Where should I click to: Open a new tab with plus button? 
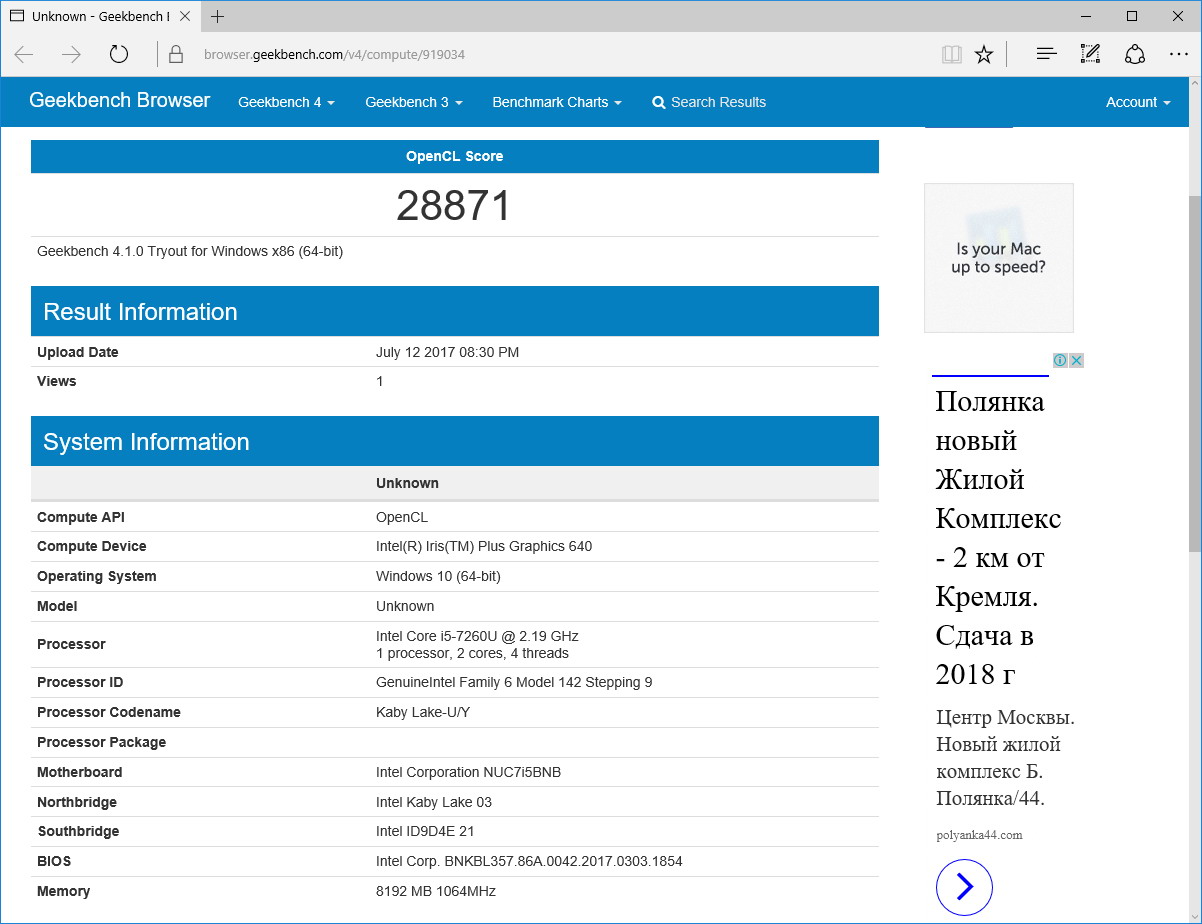(218, 17)
